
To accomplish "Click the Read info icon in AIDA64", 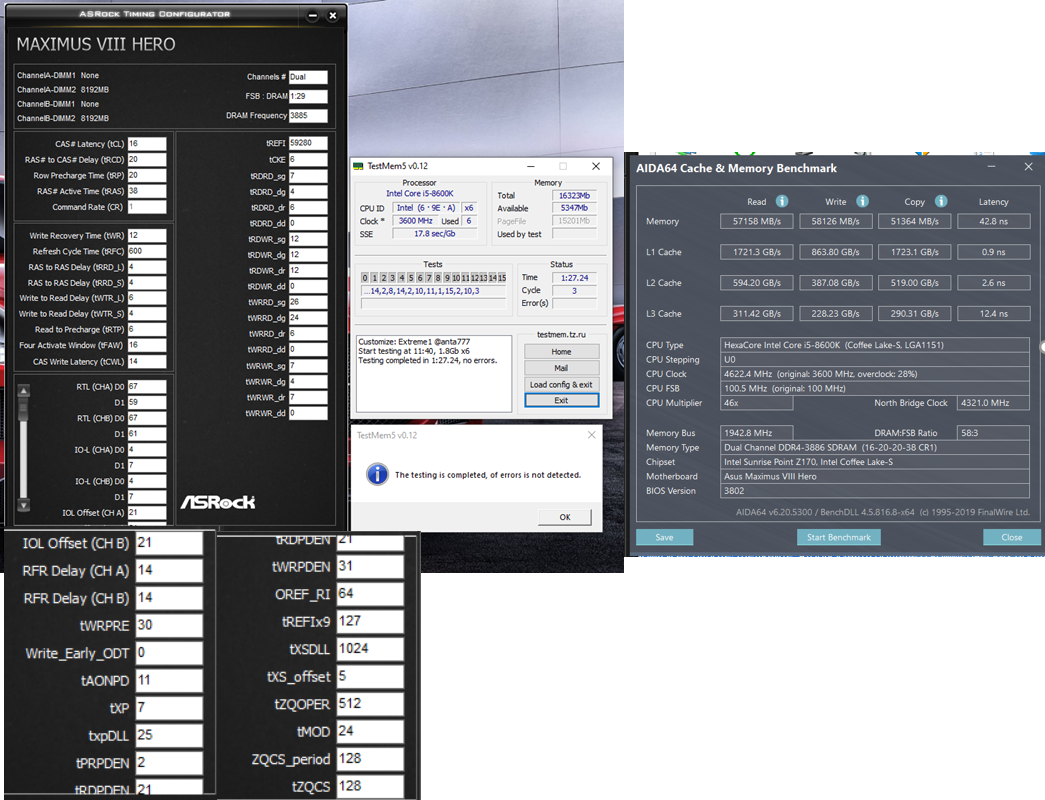I will pos(782,201).
